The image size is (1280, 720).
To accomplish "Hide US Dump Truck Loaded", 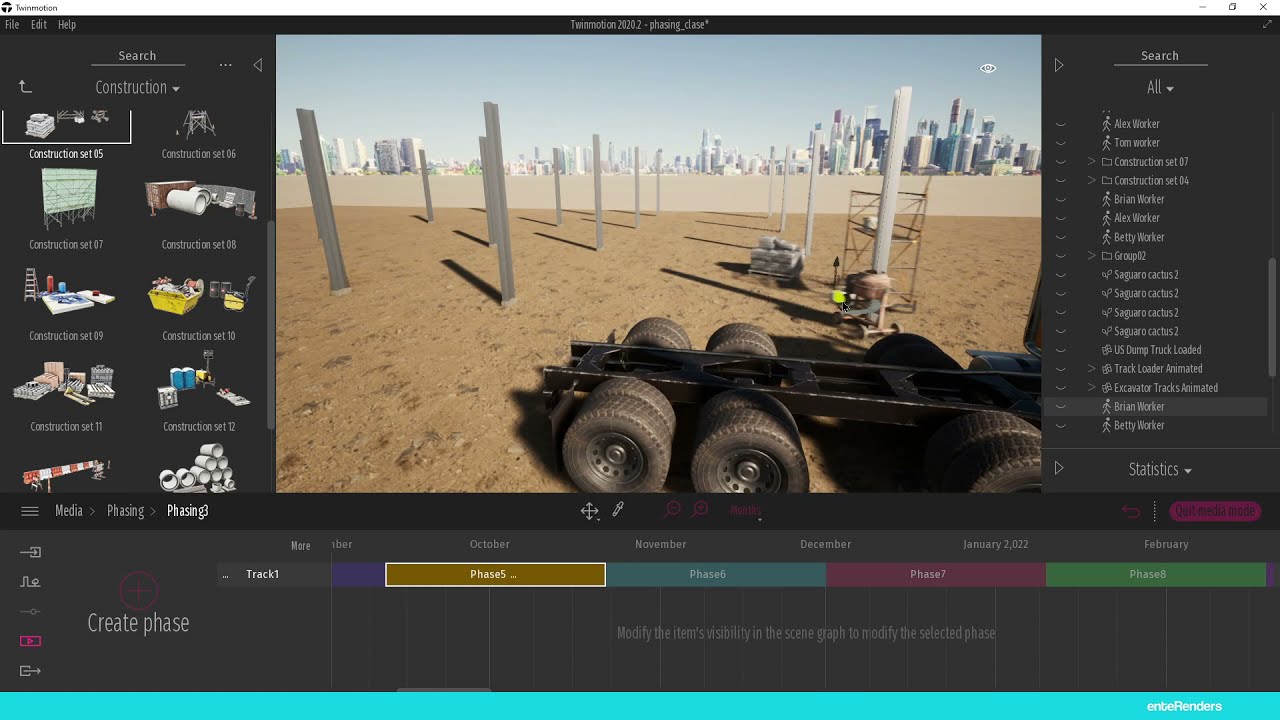I will (x=1061, y=350).
